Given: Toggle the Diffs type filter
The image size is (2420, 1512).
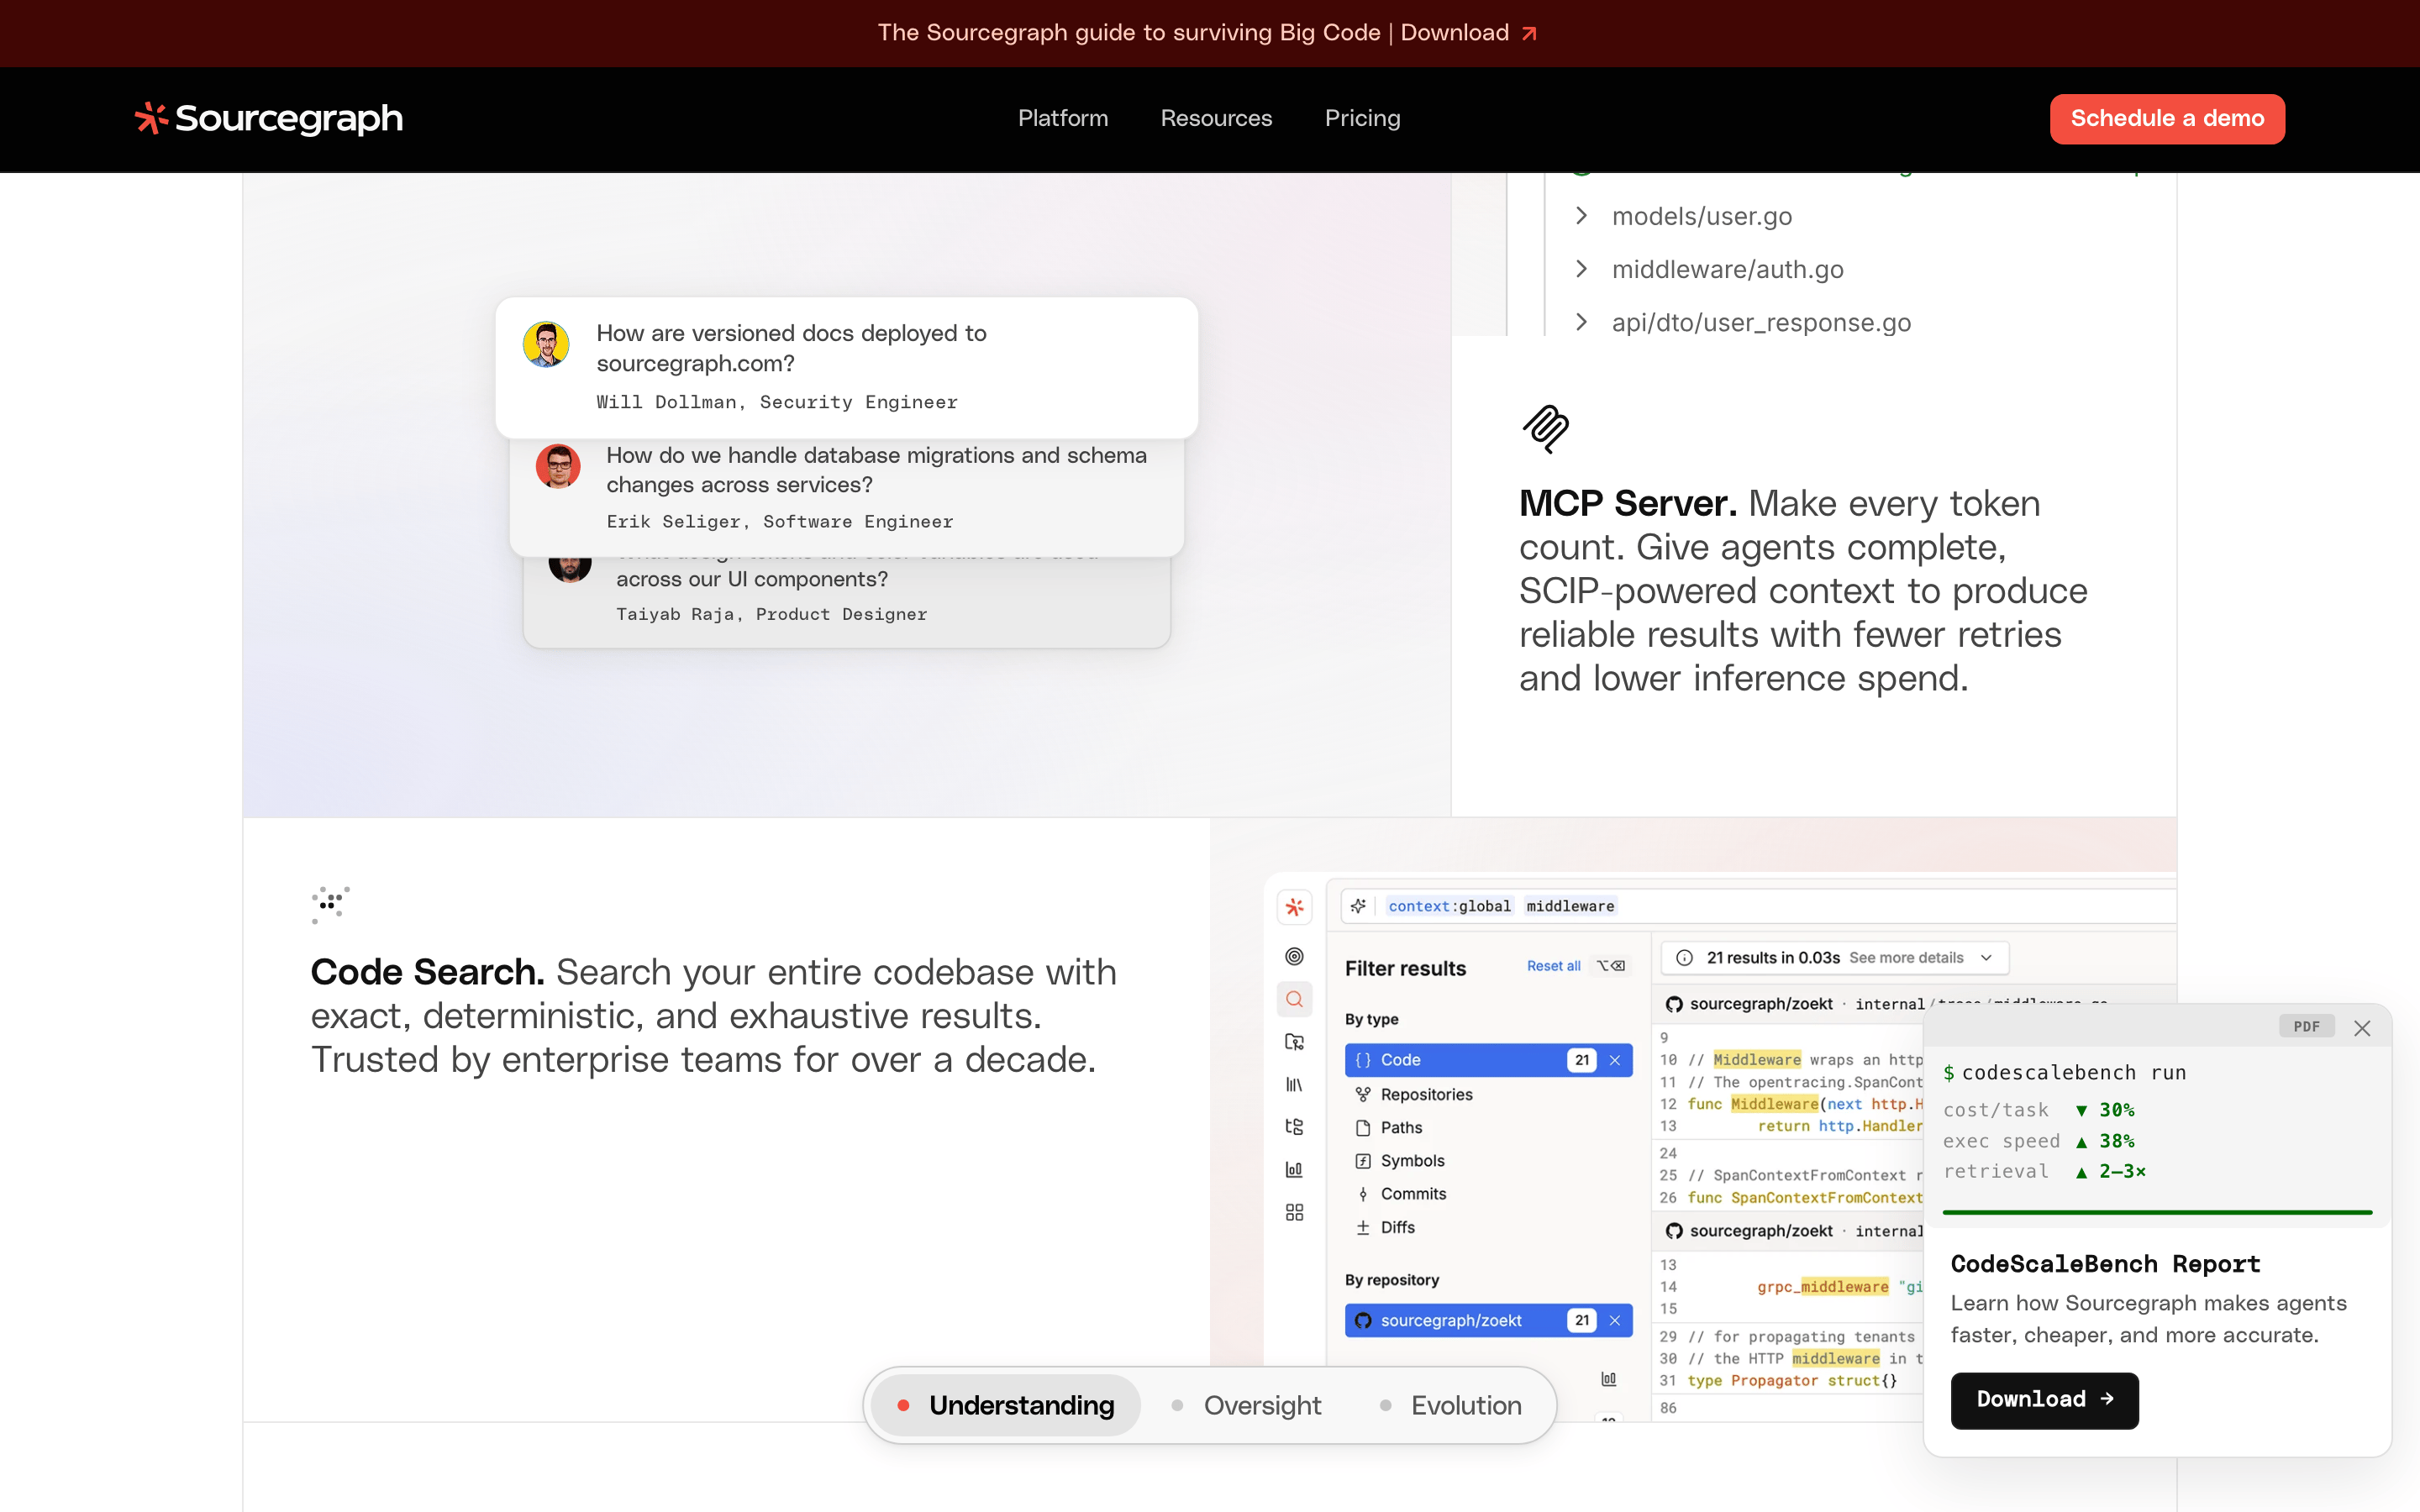Looking at the screenshot, I should (1488, 1227).
